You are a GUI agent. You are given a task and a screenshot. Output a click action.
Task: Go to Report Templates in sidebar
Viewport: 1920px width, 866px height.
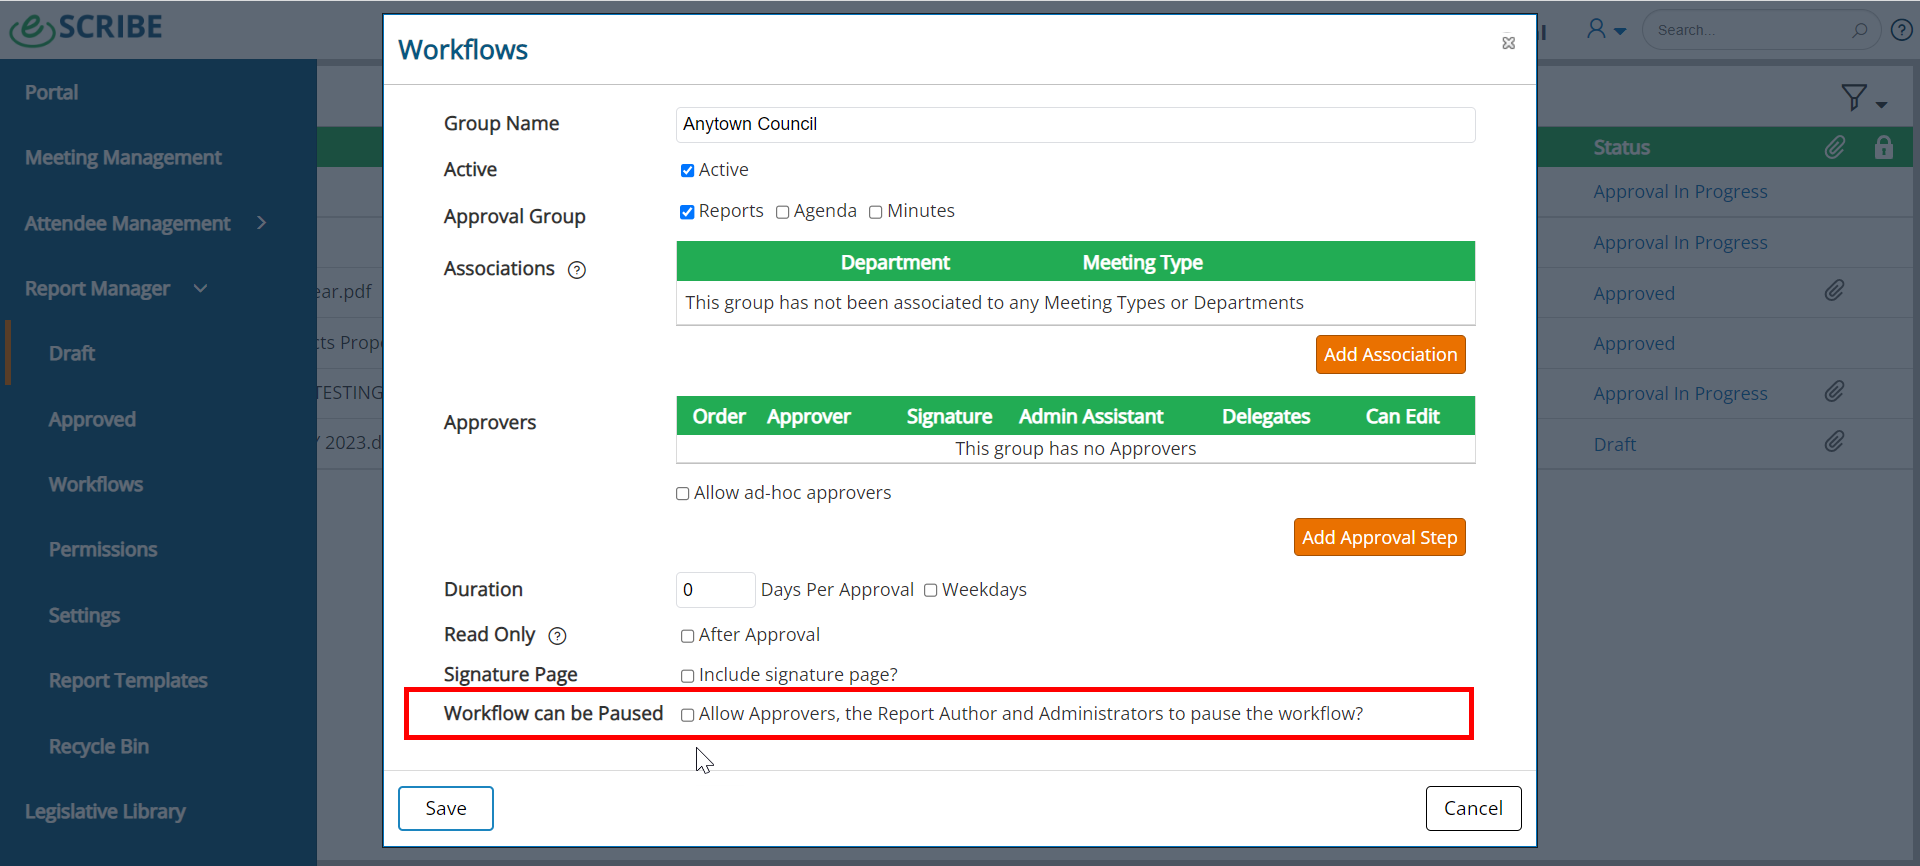128,681
